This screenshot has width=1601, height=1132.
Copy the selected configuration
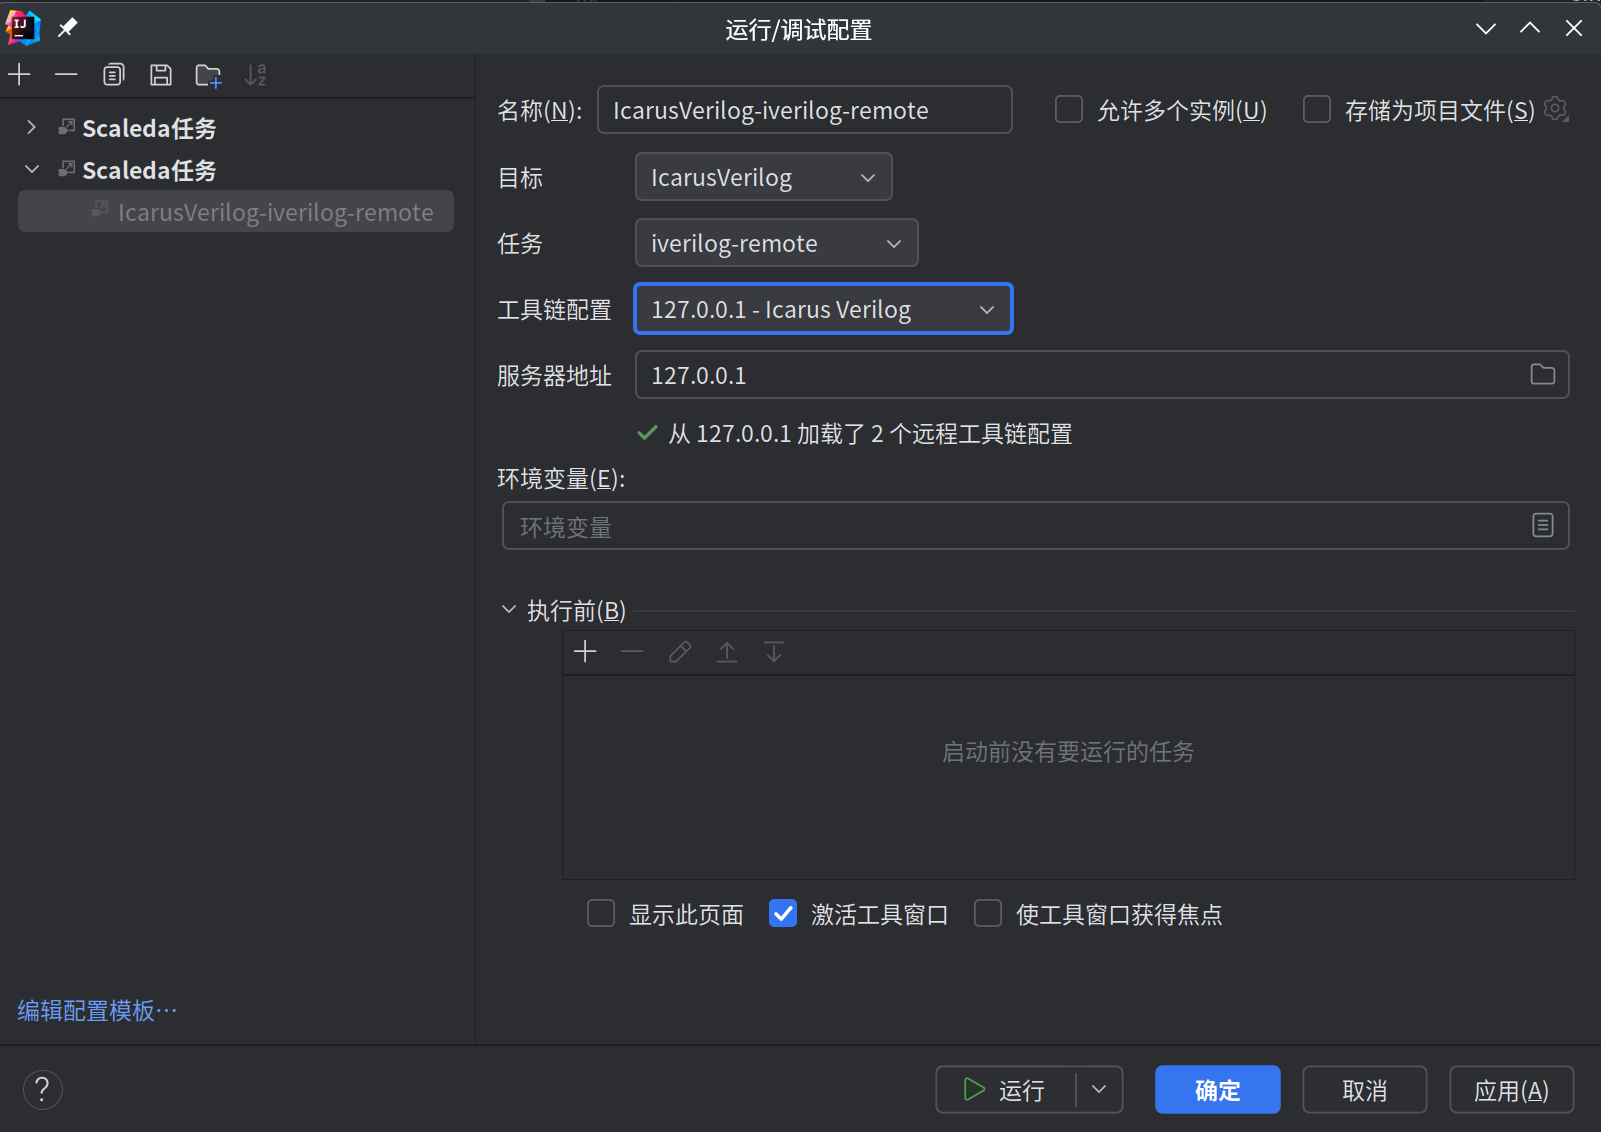114,74
